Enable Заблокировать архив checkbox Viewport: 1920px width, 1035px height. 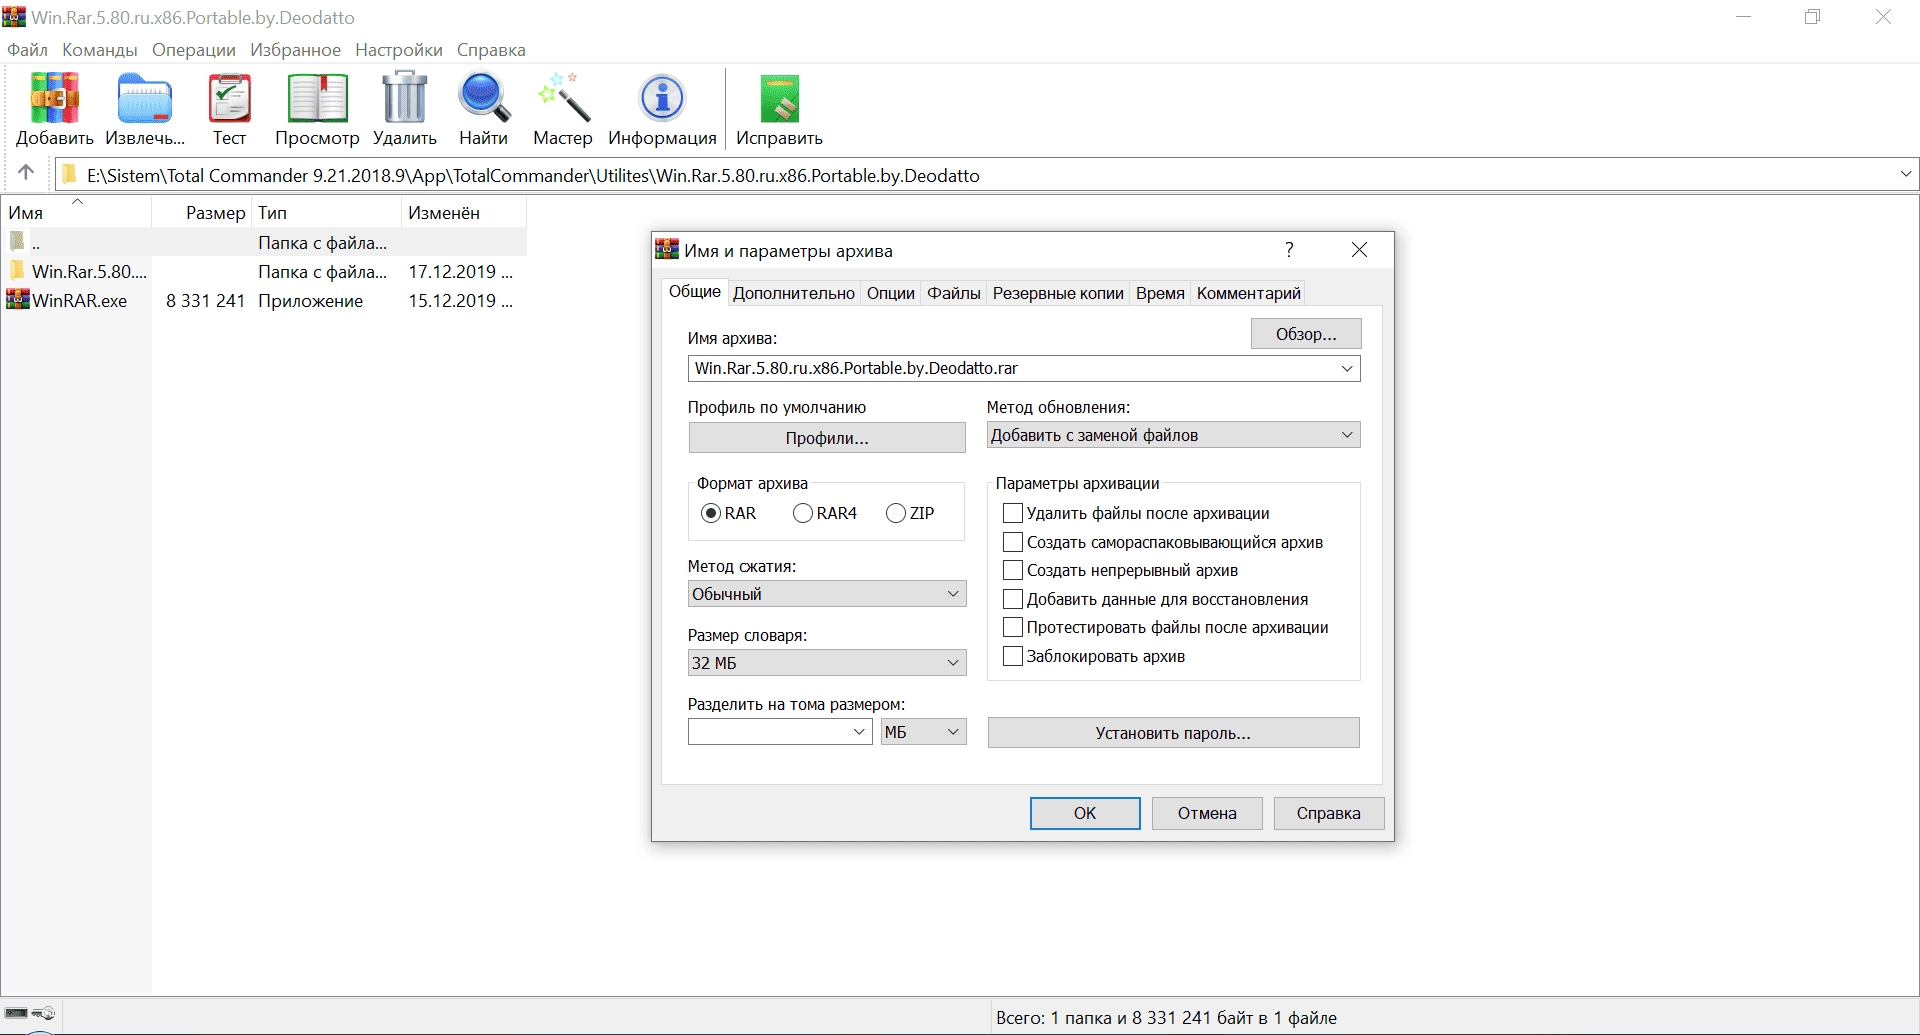(1012, 656)
